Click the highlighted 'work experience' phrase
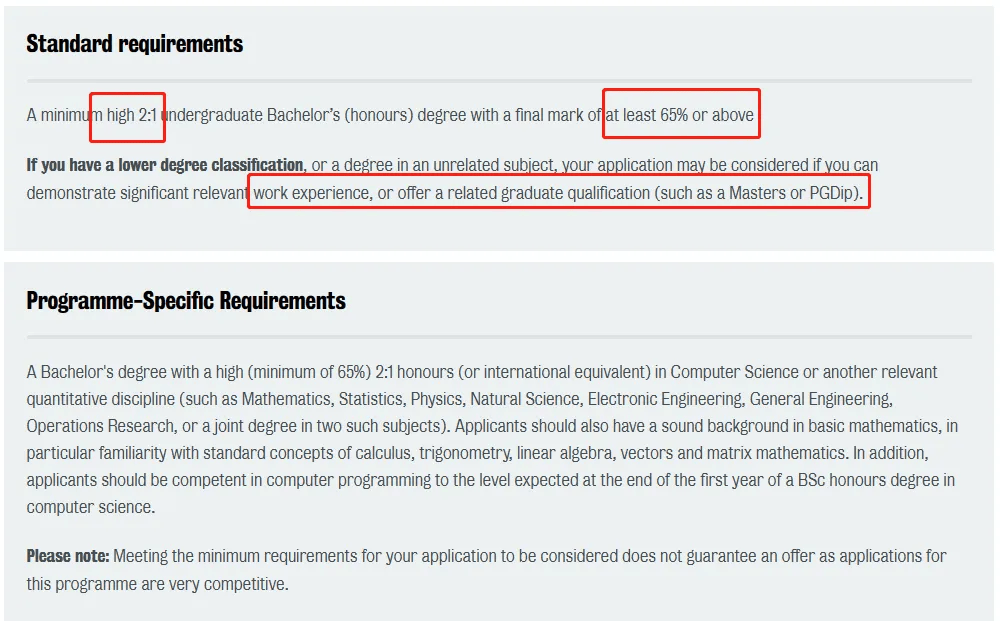This screenshot has width=1000, height=621. click(312, 193)
